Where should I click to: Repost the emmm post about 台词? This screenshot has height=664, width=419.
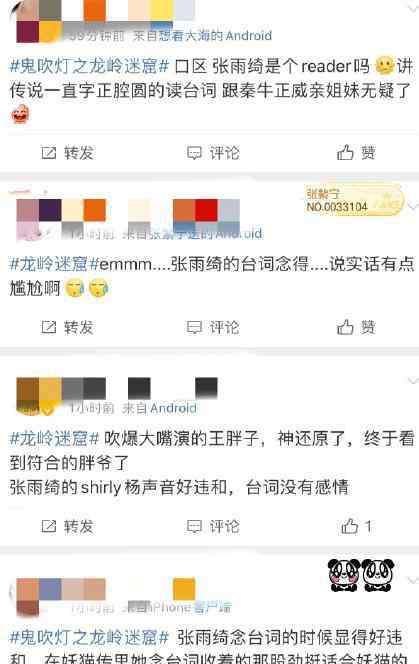click(67, 327)
